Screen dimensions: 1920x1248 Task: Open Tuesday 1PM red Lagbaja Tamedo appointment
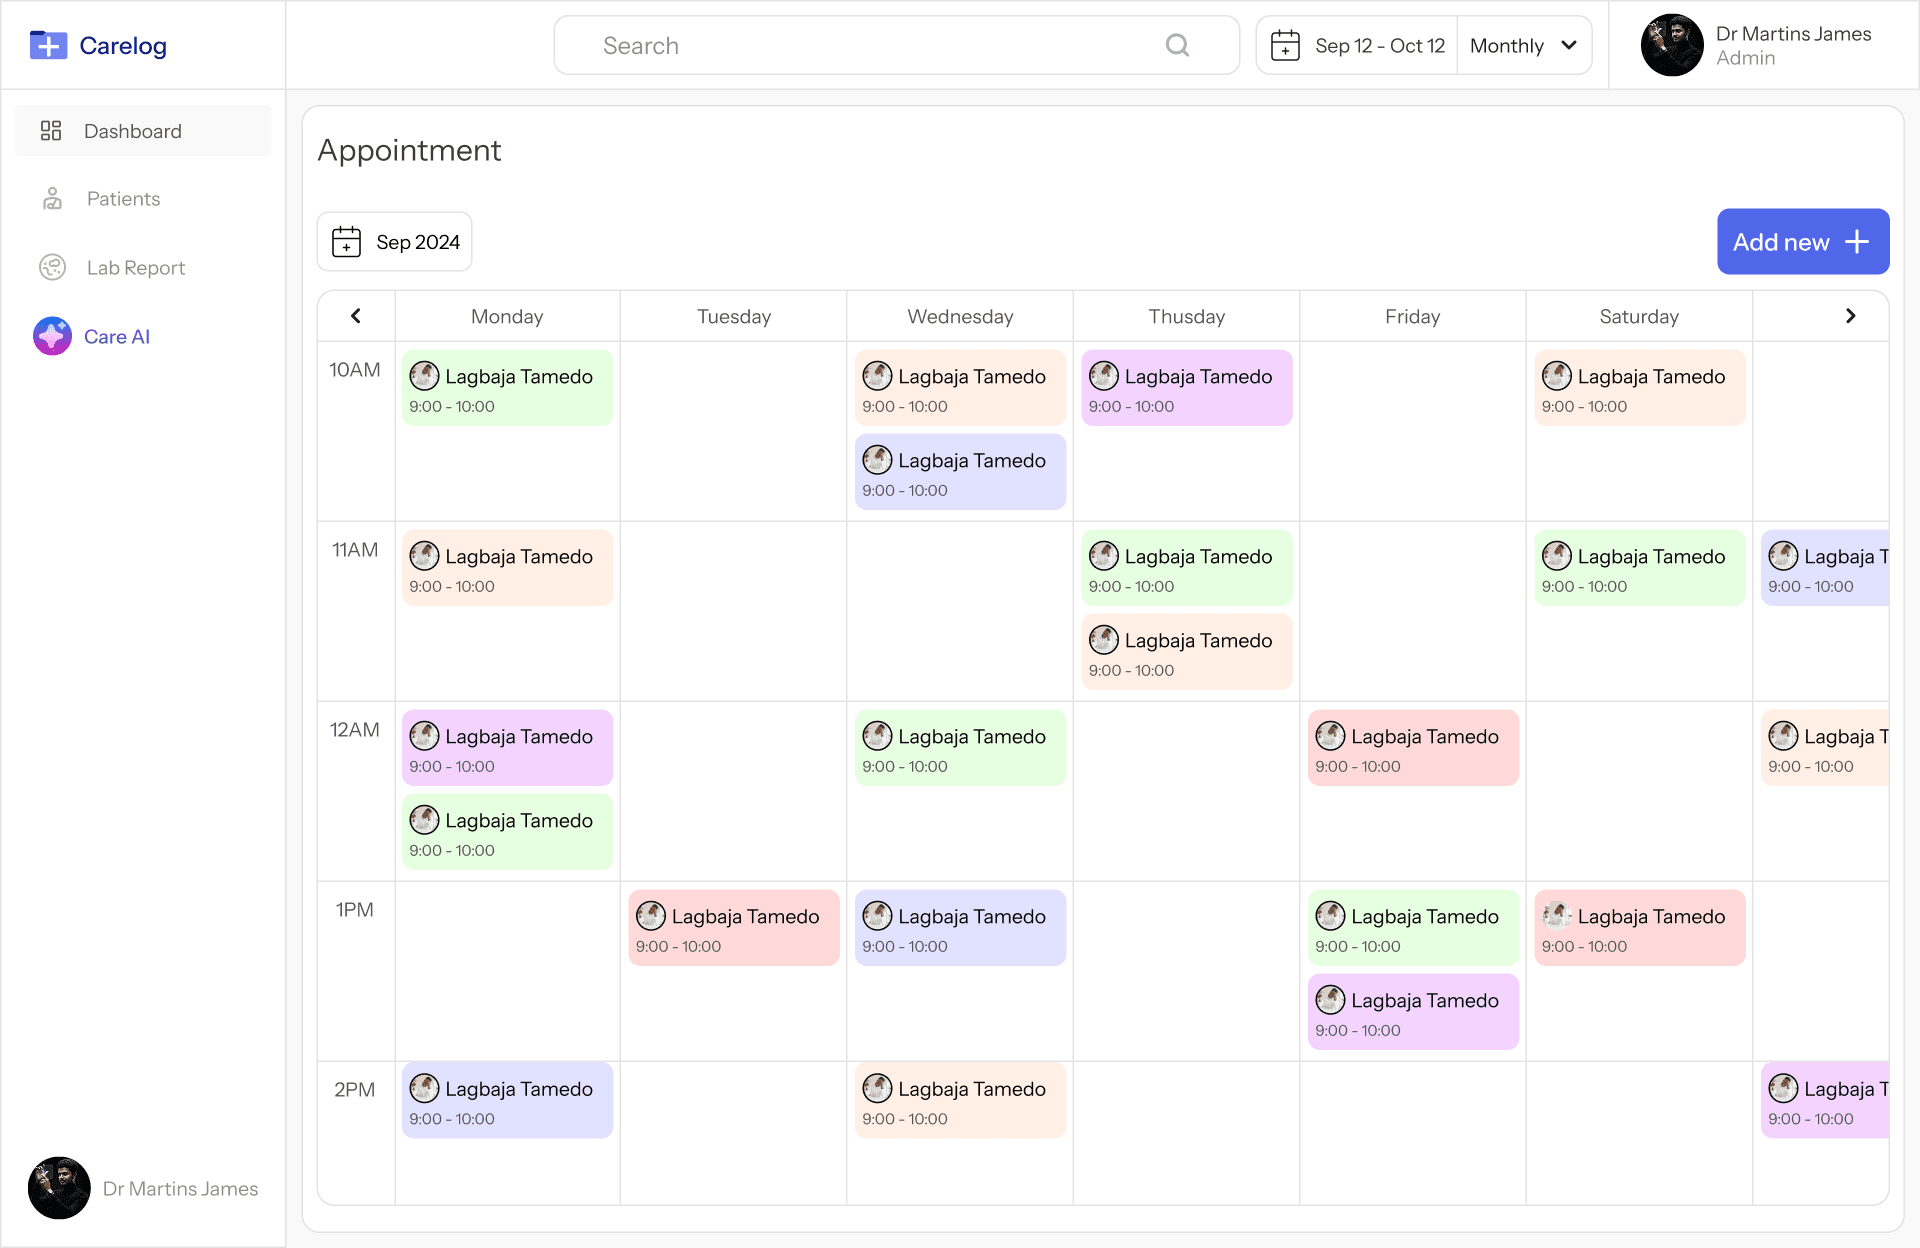[733, 928]
